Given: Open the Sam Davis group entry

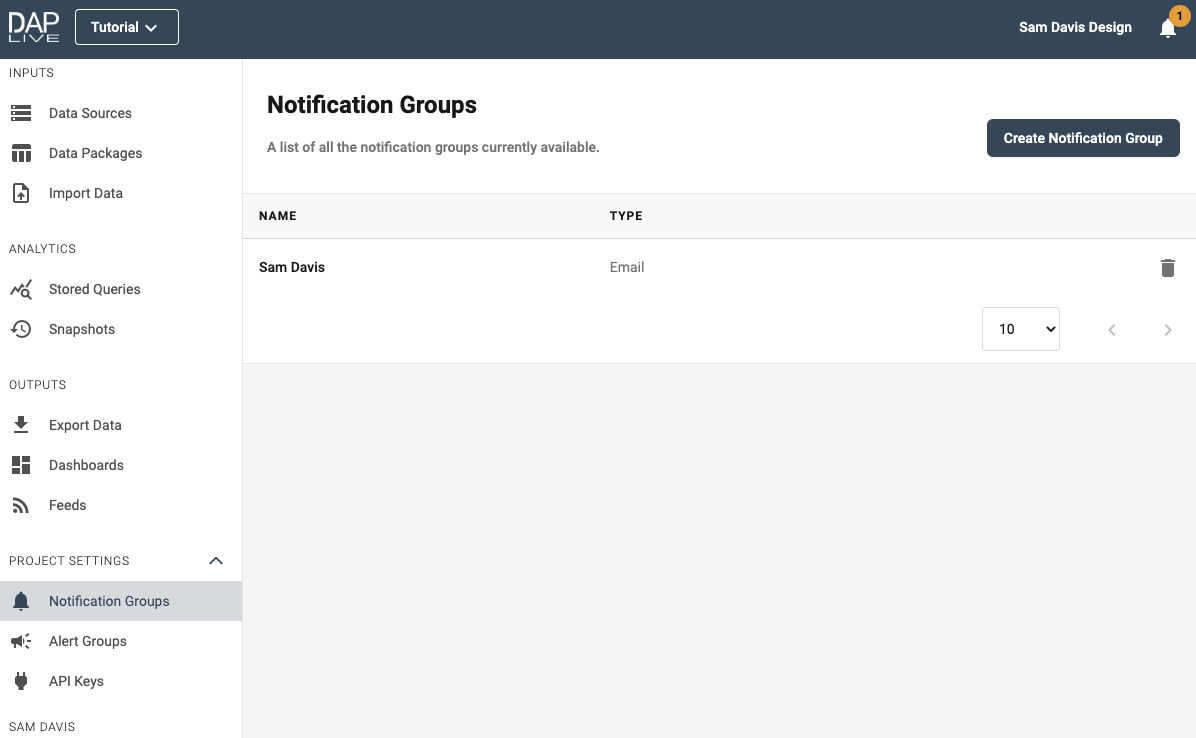Looking at the screenshot, I should pos(292,267).
